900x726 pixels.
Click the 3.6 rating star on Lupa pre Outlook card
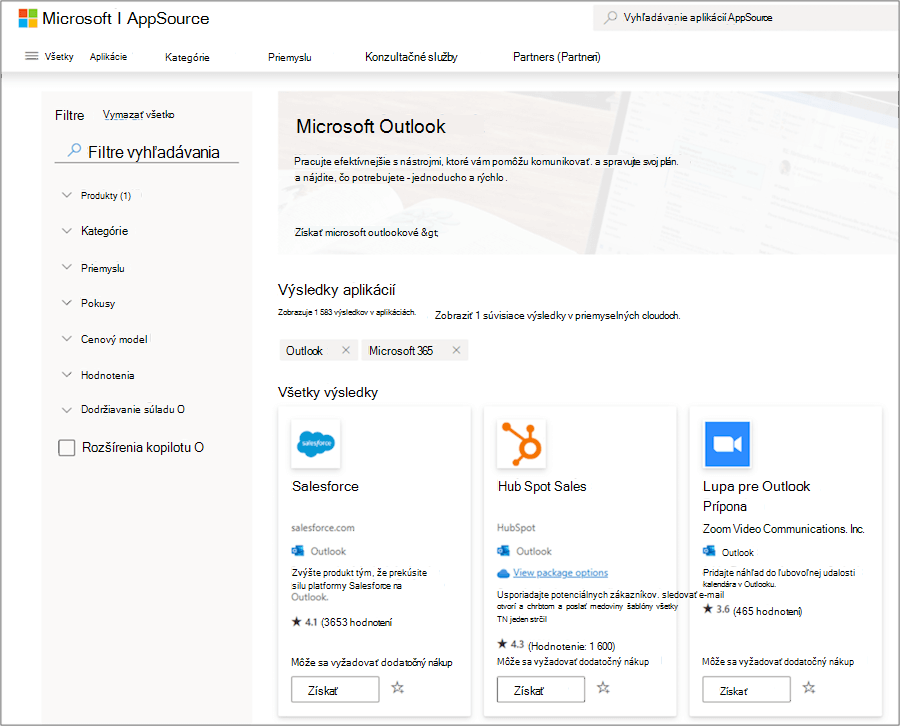point(708,609)
